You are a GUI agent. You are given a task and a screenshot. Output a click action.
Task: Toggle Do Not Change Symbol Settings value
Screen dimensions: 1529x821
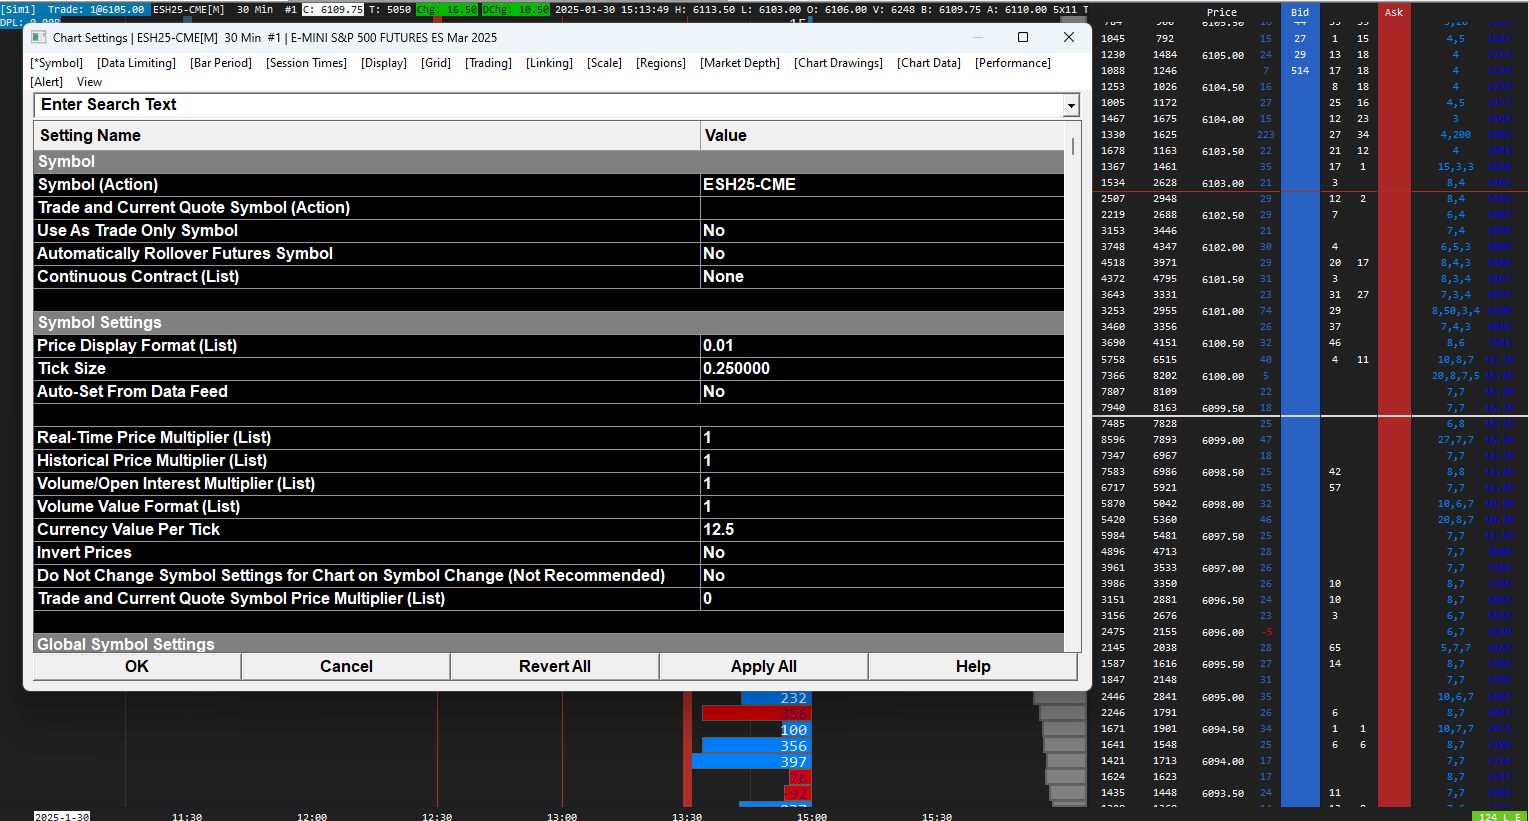point(882,576)
